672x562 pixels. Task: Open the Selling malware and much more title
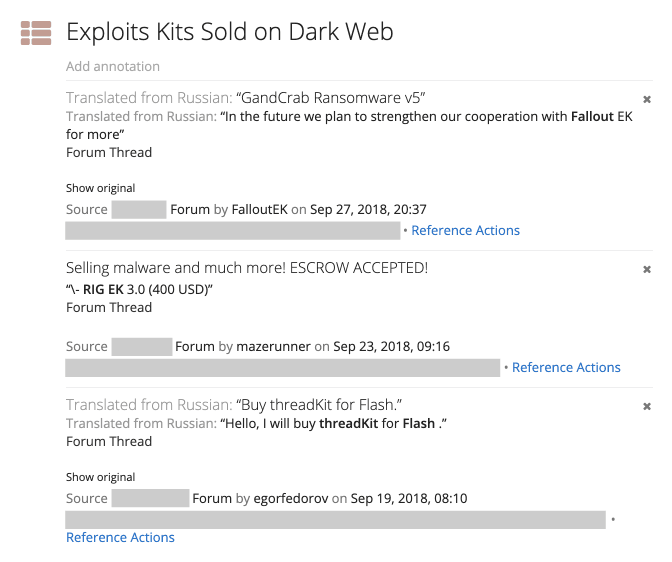tap(247, 268)
